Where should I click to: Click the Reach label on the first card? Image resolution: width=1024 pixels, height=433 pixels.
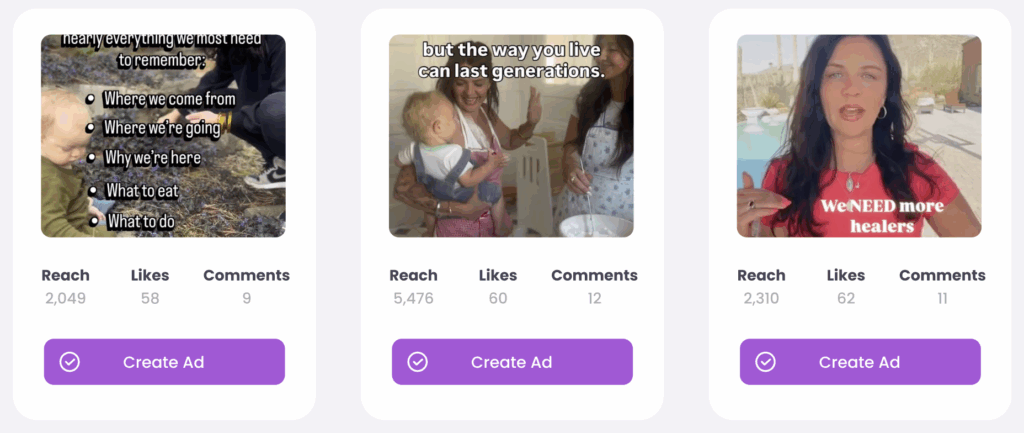pos(65,276)
